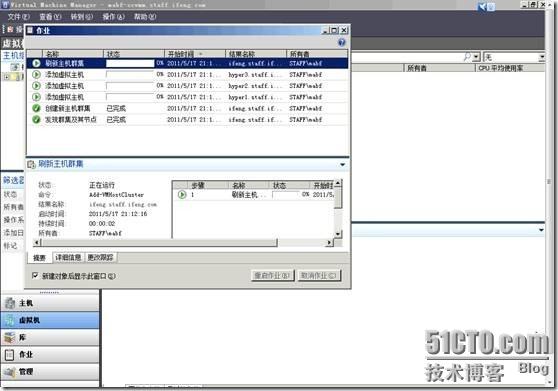This screenshot has height=391, width=558.
Task: Click 取消作业 button
Action: pos(319,275)
